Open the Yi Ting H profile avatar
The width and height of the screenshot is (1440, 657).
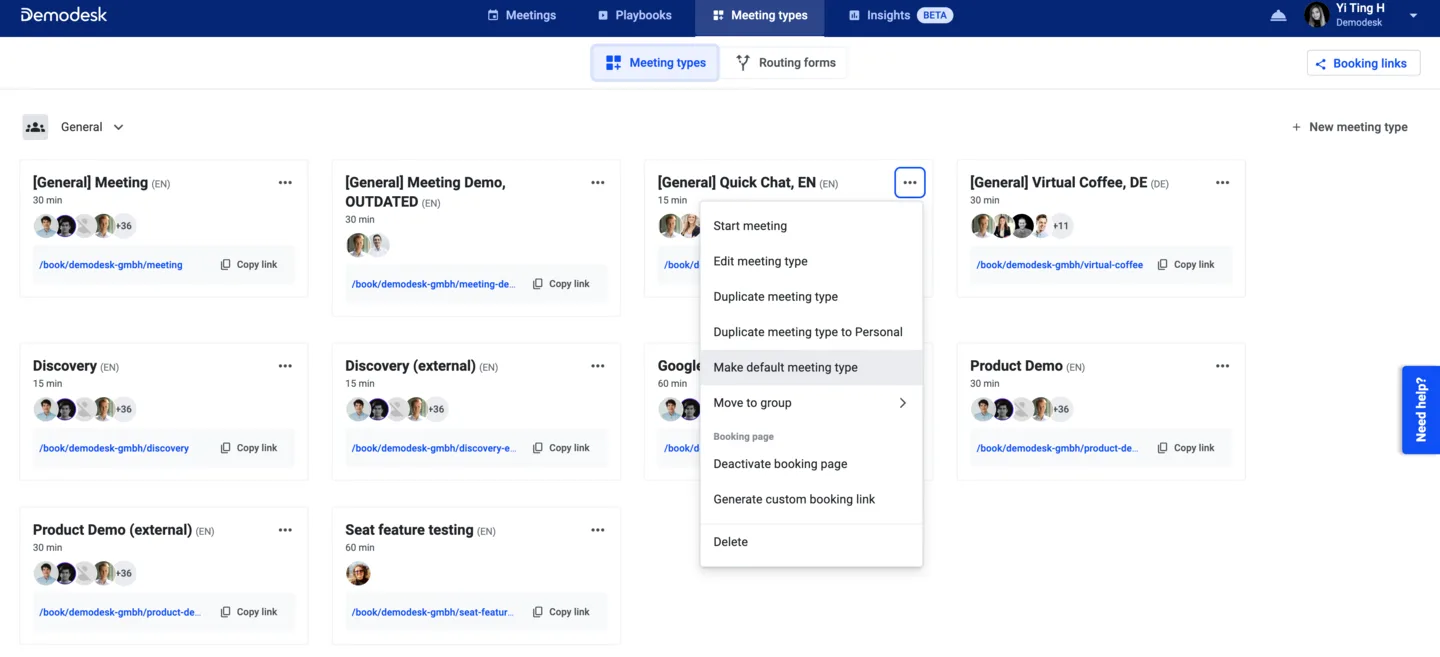coord(1317,15)
